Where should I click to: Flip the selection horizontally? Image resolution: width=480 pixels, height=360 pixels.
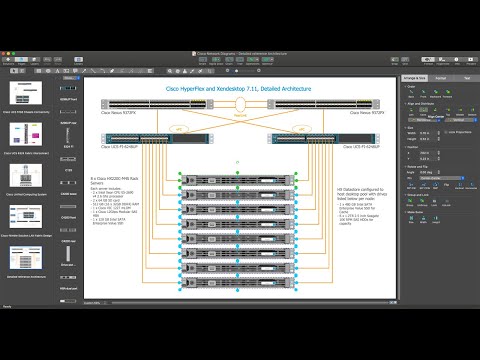click(471, 186)
